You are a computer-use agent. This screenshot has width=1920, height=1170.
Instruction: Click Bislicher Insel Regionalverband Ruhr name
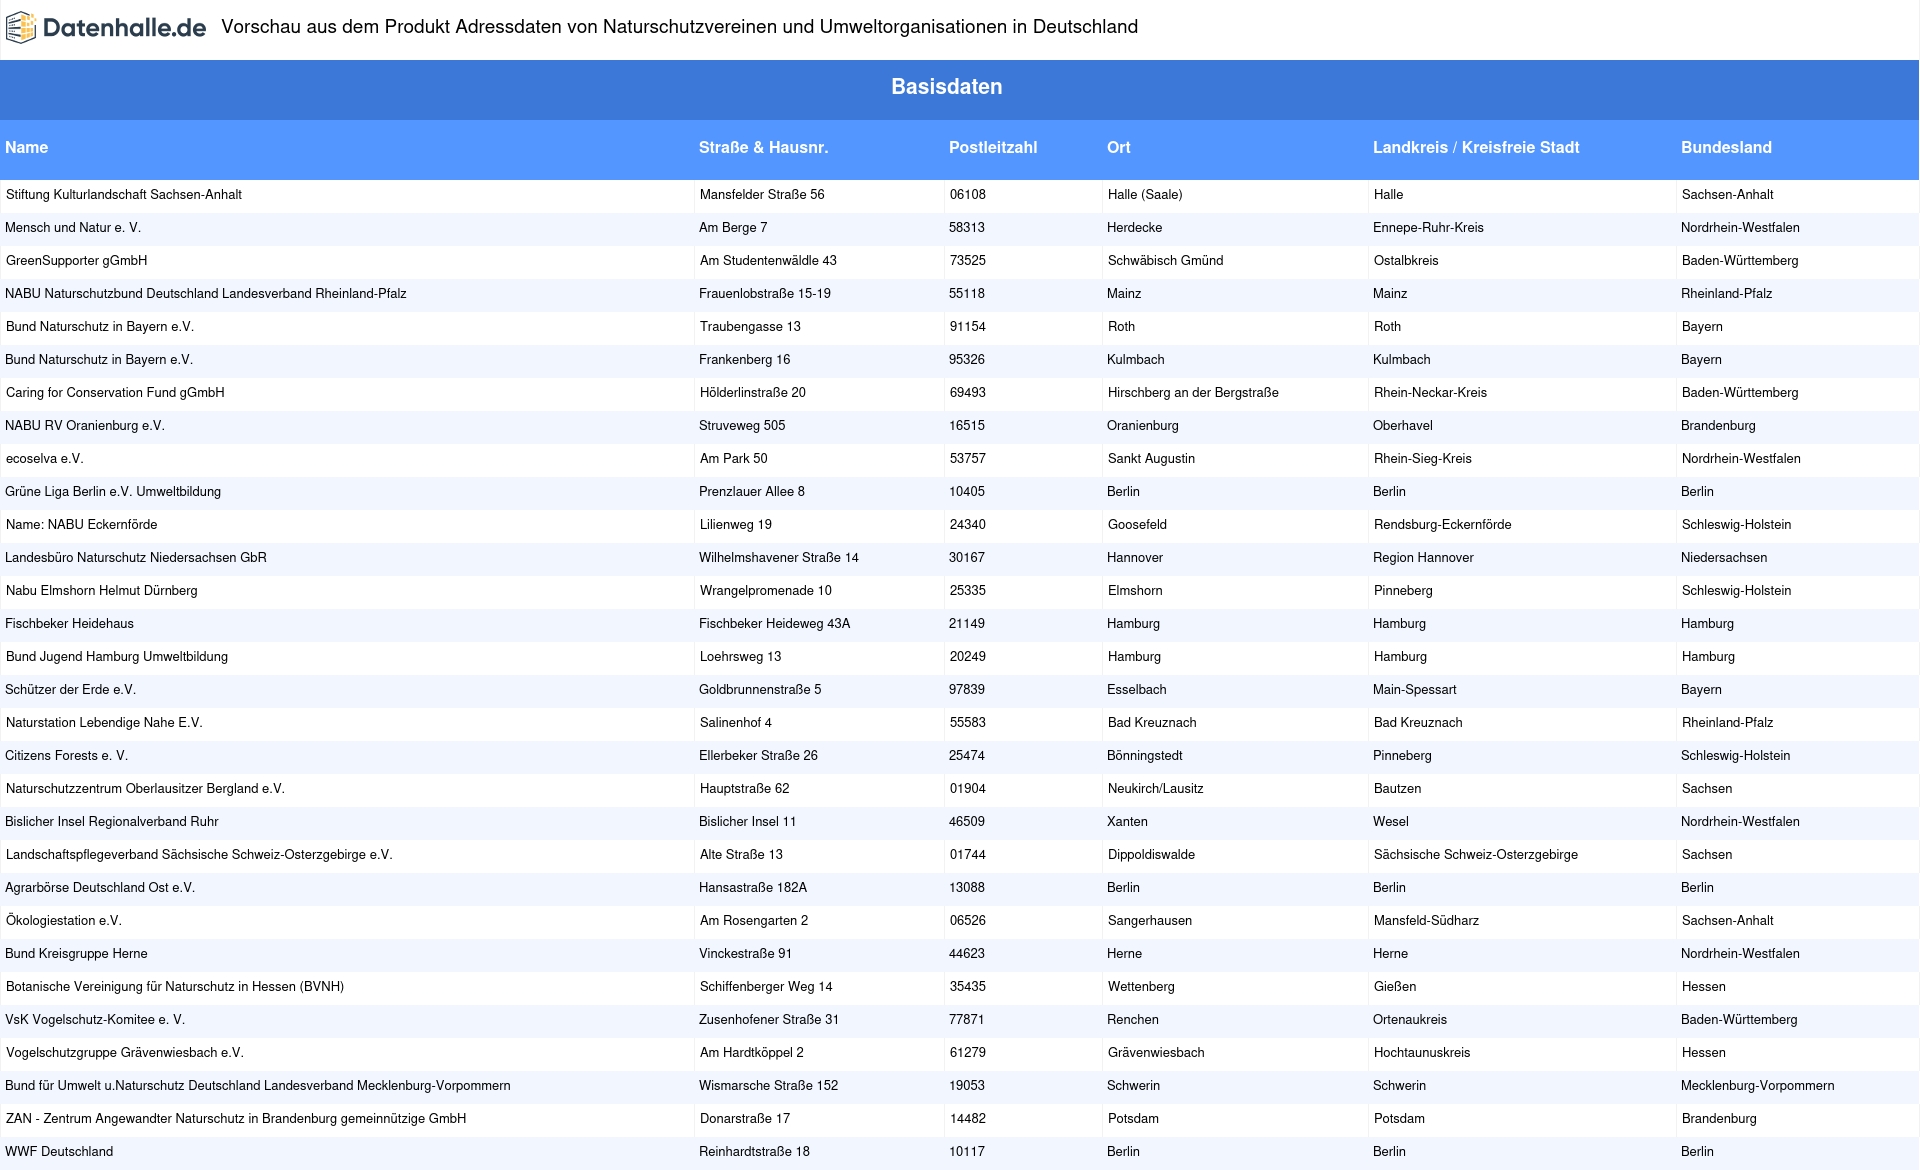[112, 822]
